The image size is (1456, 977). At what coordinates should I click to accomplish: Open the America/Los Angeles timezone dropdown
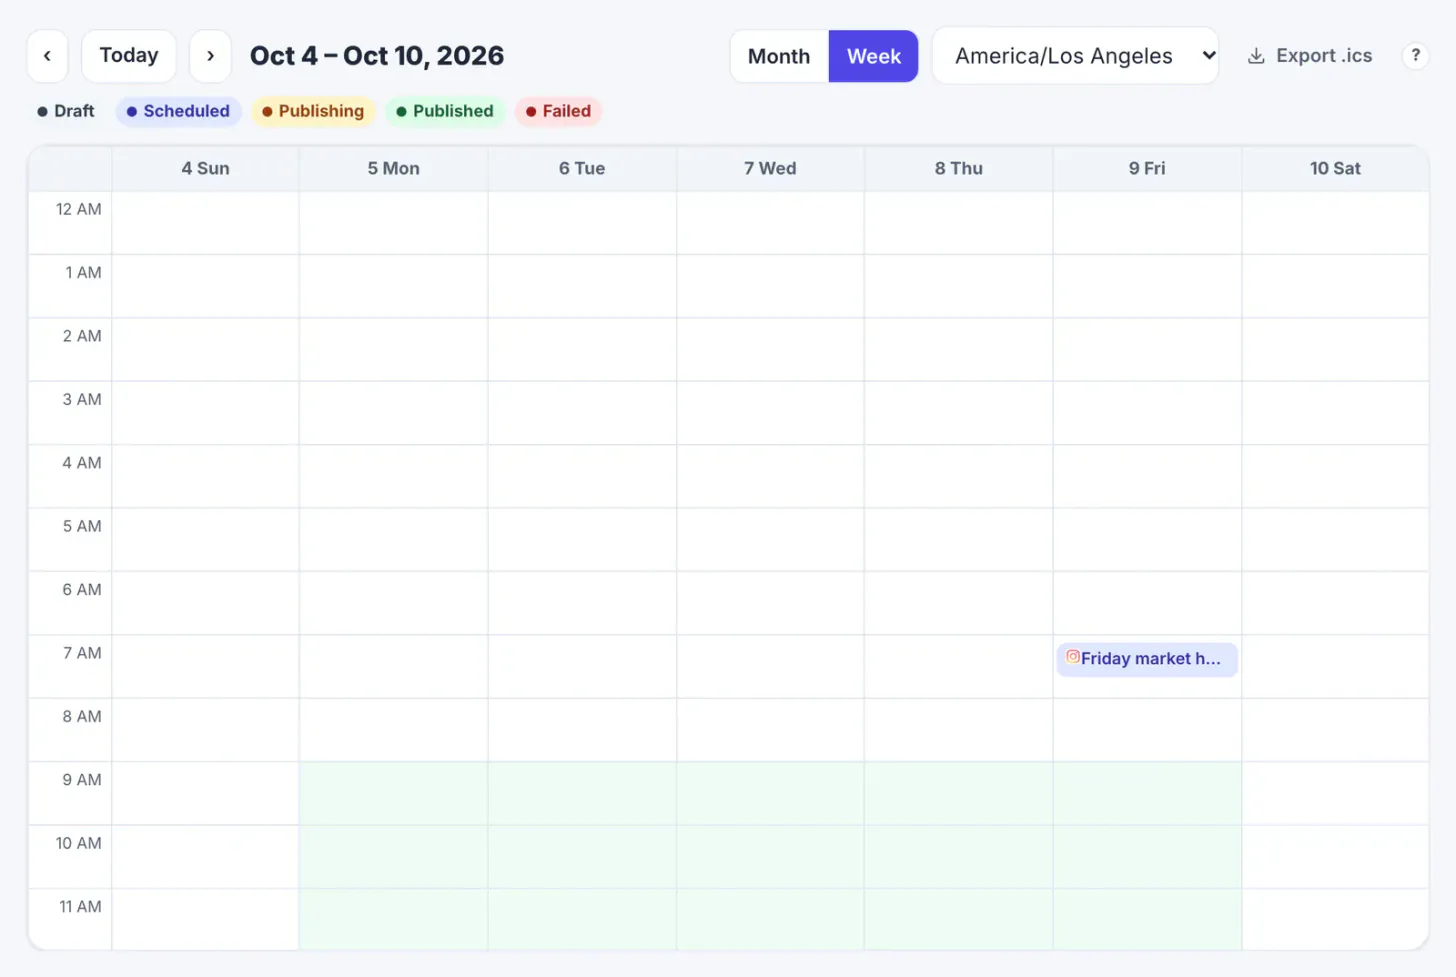tap(1075, 56)
